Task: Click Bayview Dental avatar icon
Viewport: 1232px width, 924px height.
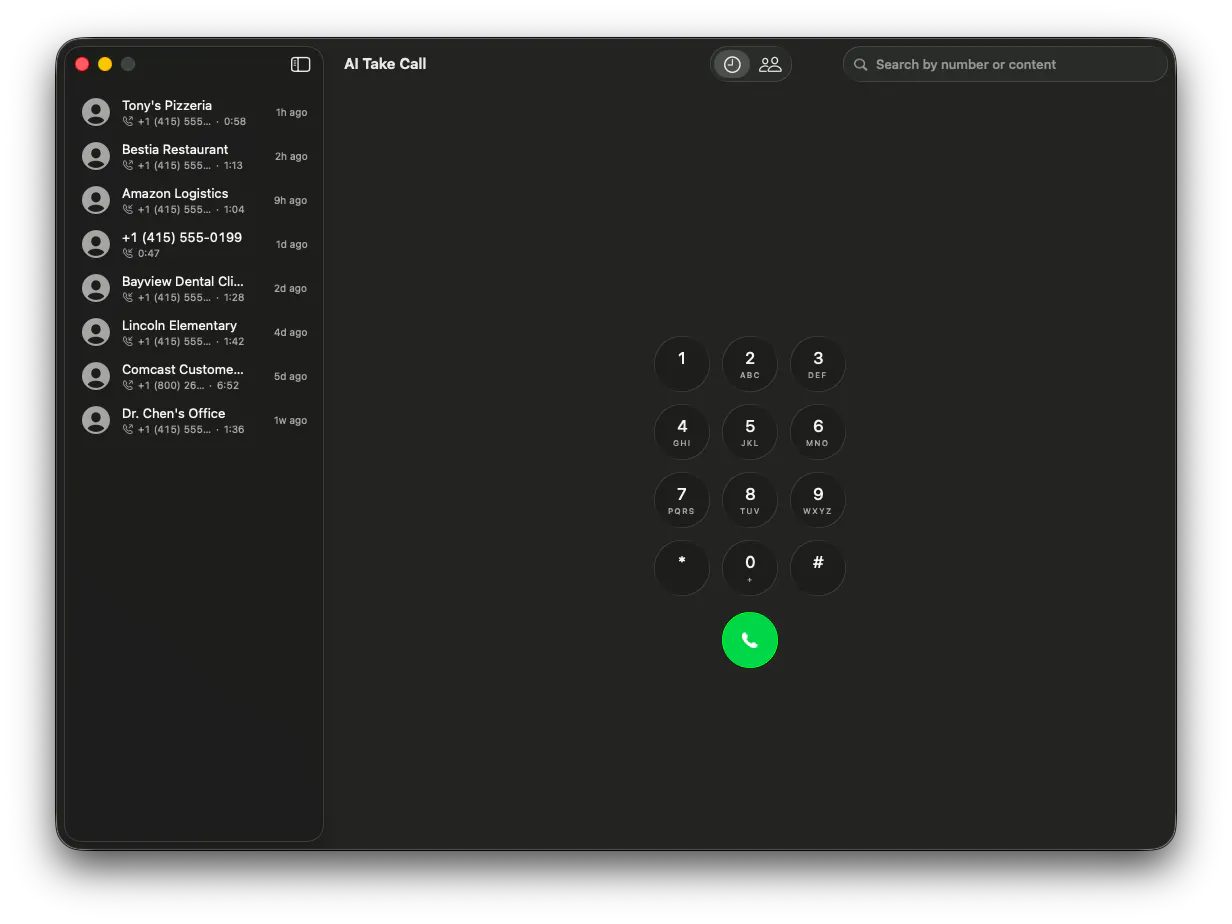Action: click(96, 288)
